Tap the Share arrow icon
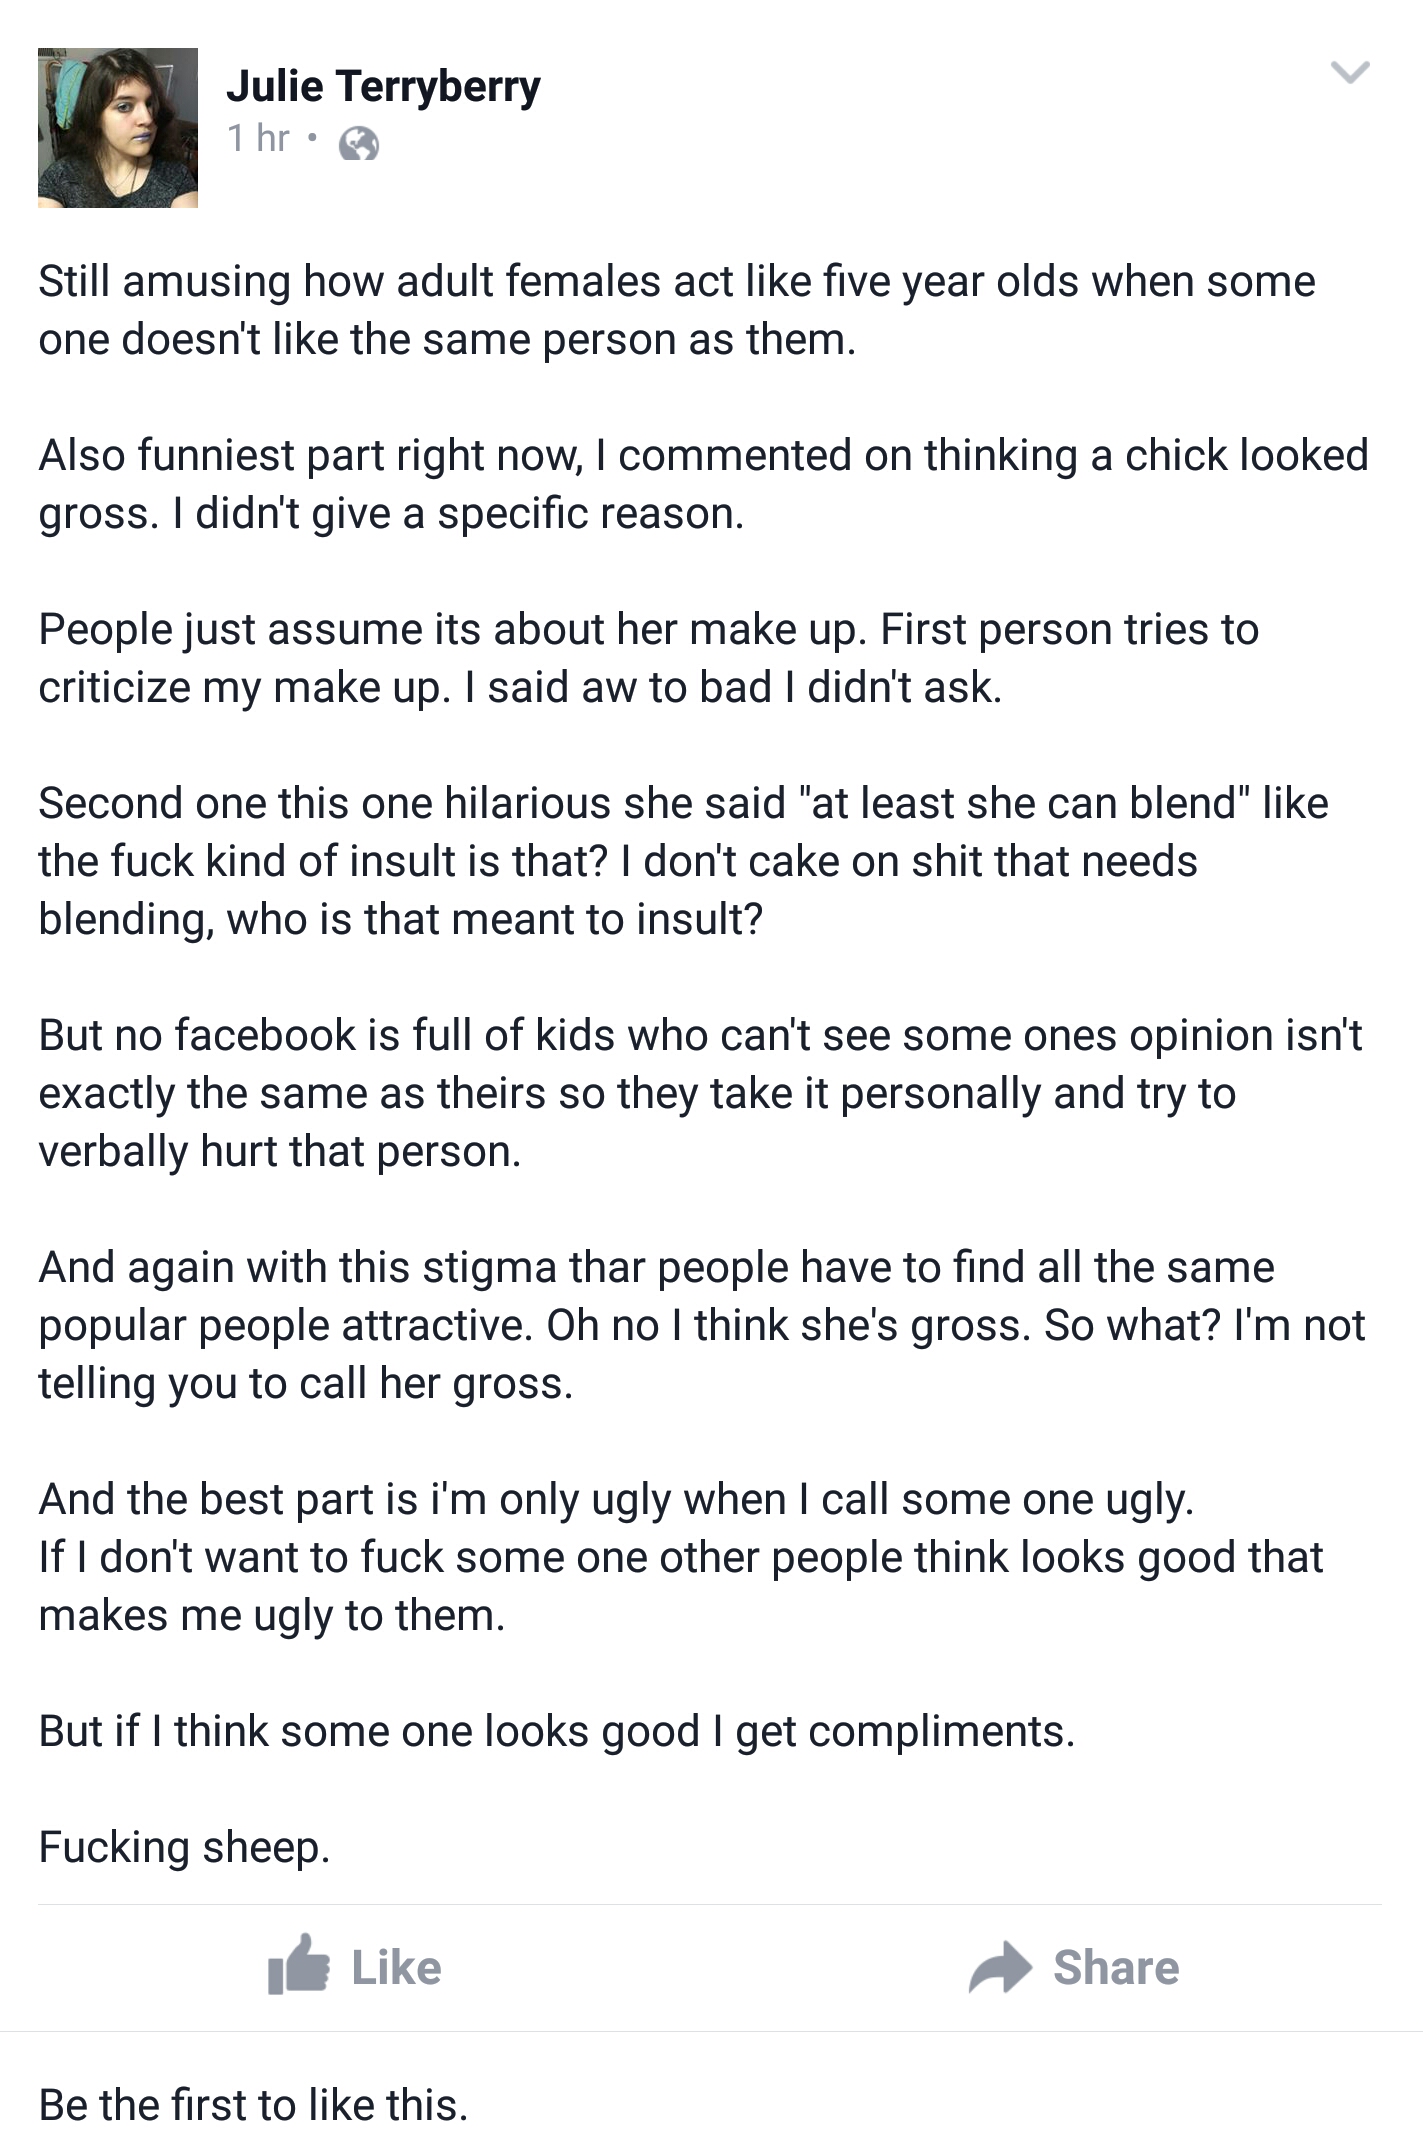Screen dimensions: 1423x2148 click(1000, 1967)
